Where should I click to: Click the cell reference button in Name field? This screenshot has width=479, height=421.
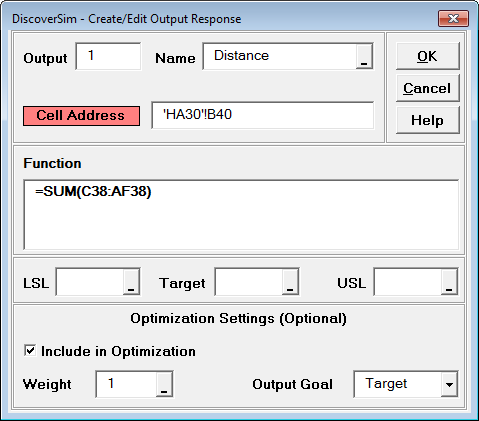point(364,56)
